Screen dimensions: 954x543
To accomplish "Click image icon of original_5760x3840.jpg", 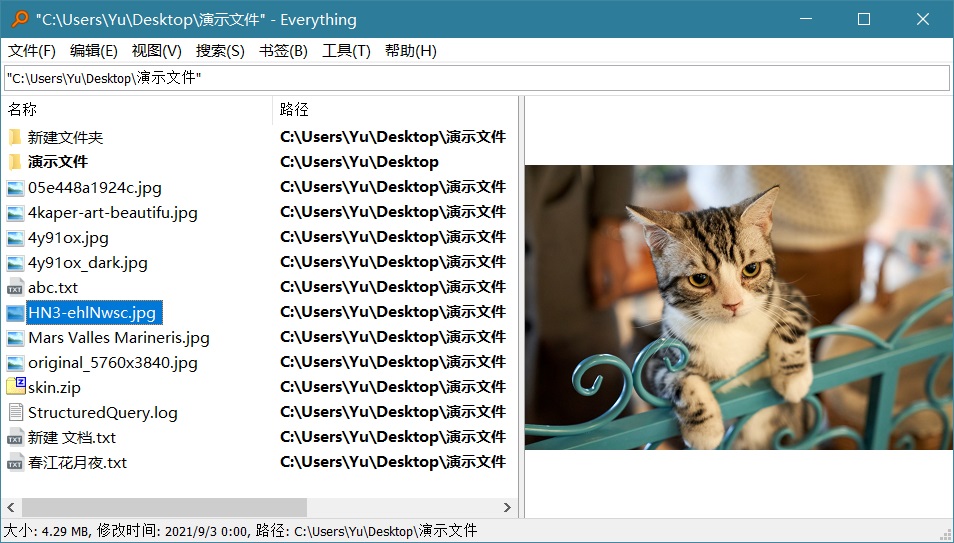I will (15, 363).
